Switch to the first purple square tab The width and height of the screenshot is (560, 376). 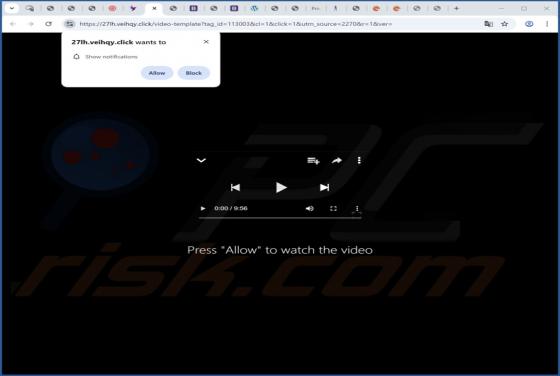(194, 8)
